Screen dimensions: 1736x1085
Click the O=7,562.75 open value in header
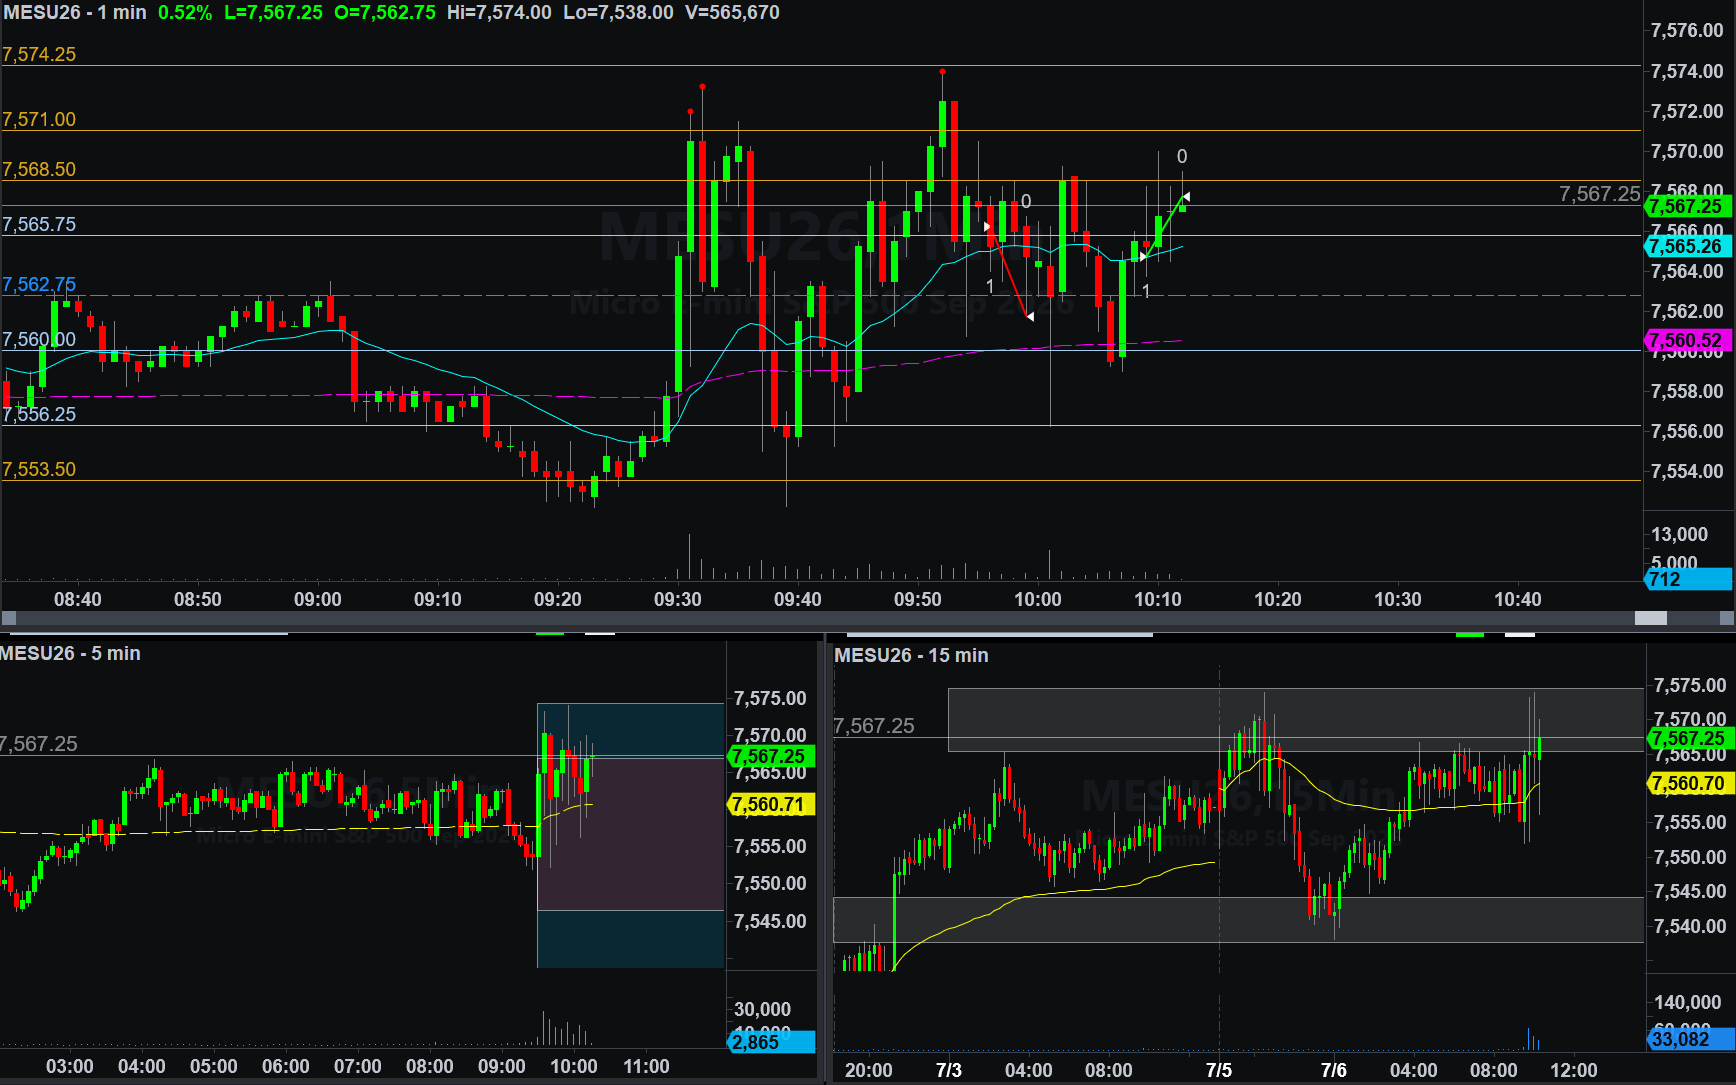click(x=385, y=13)
